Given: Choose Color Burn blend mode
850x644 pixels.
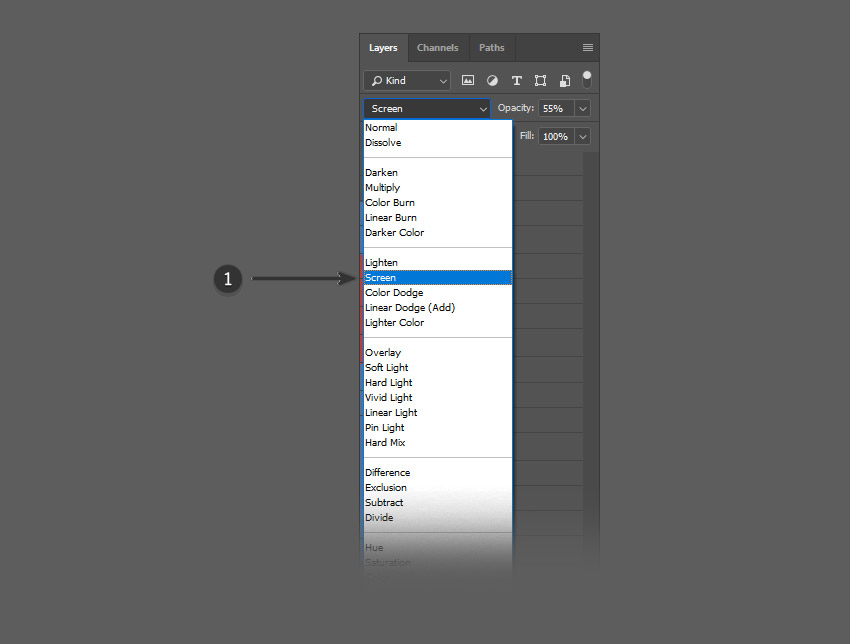Looking at the screenshot, I should coord(438,203).
